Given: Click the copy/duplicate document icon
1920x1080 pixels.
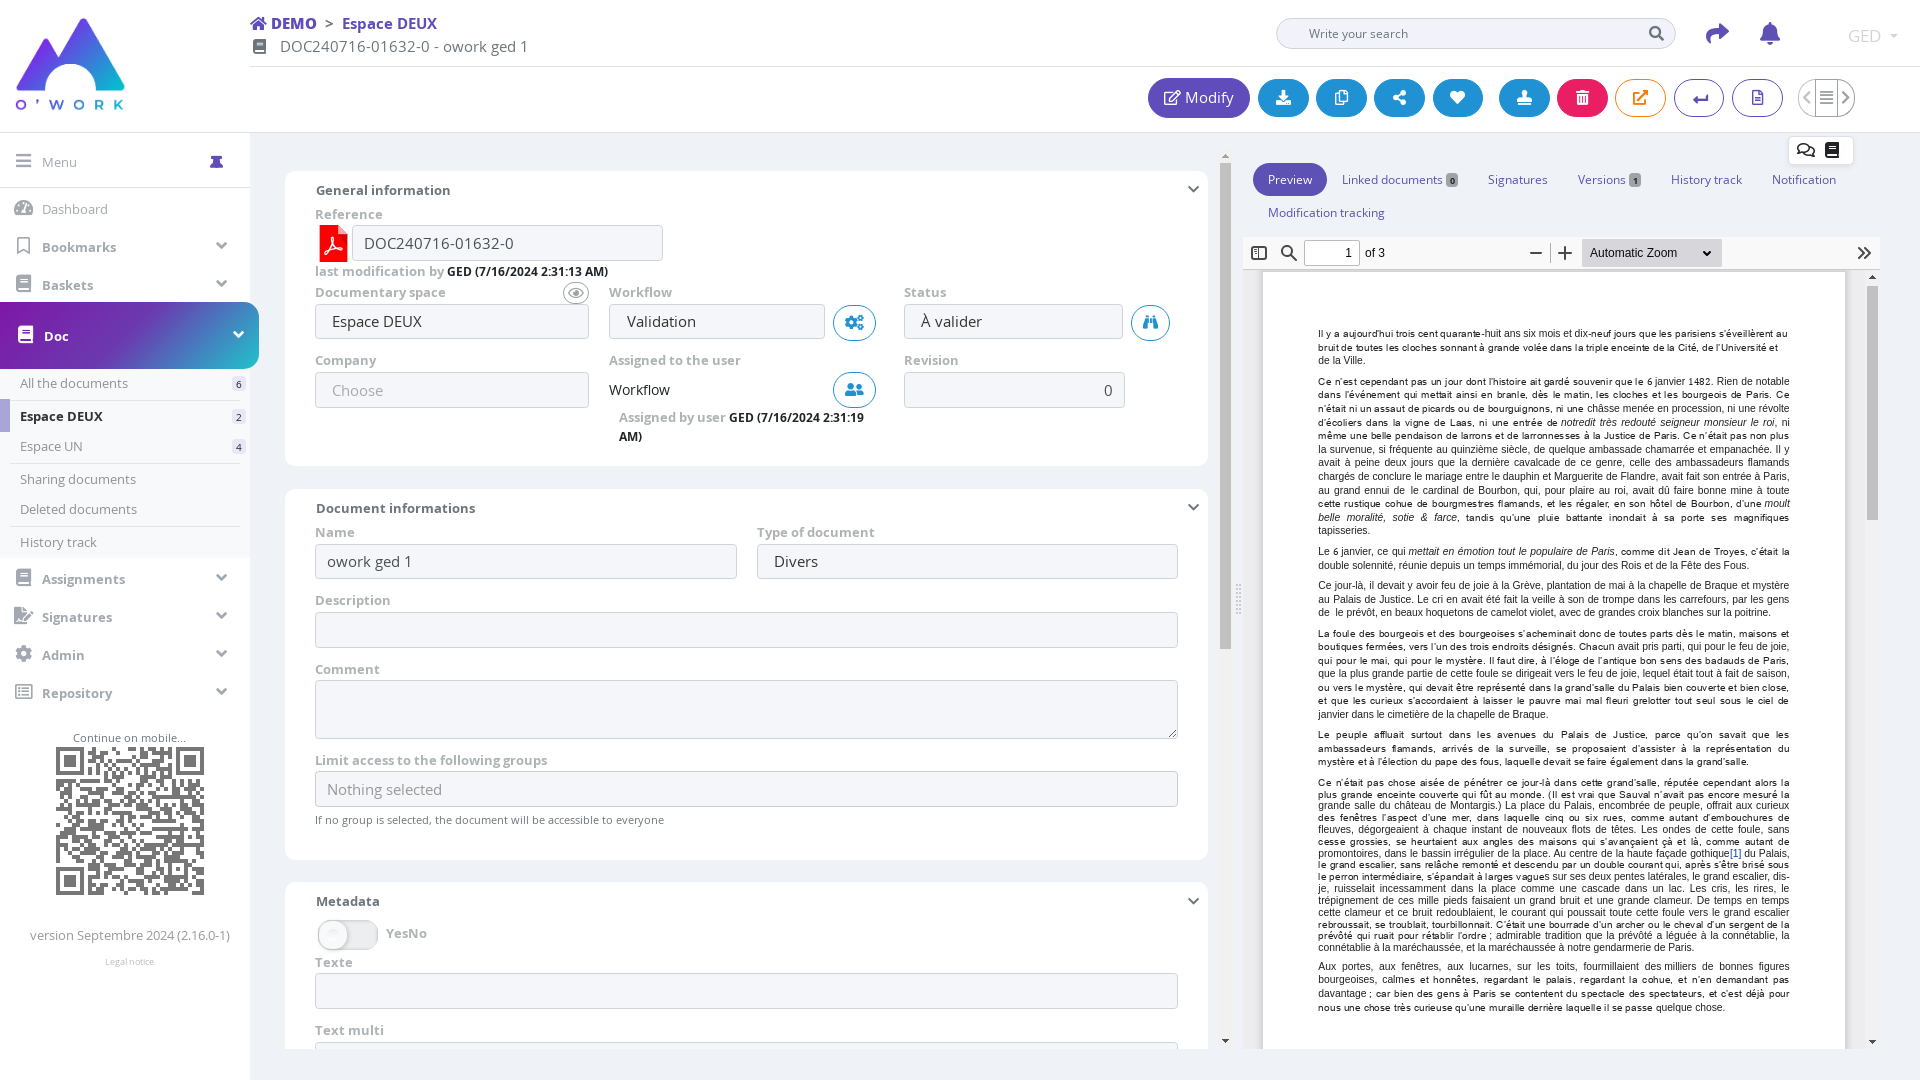Looking at the screenshot, I should (1341, 98).
